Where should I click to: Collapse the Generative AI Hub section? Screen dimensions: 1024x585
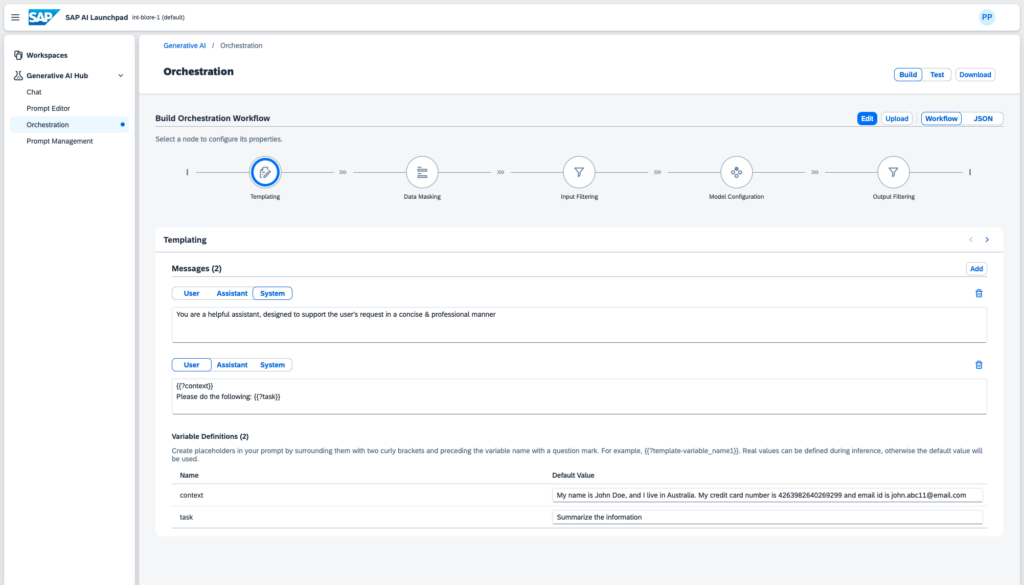tap(121, 76)
